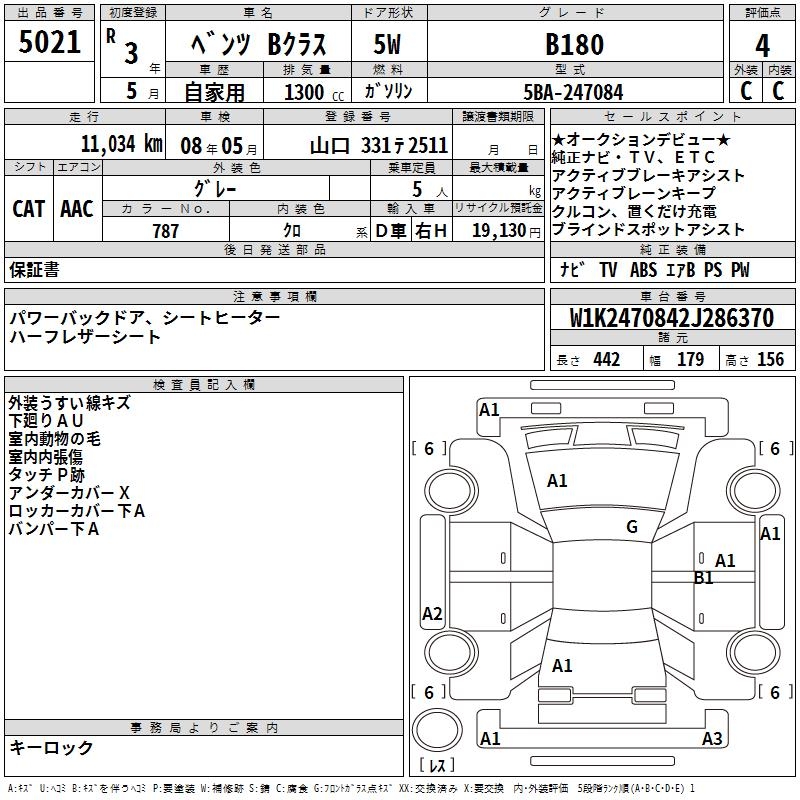Viewport: 800px width, 800px height.
Task: Select windshield mark G on diagram
Action: (632, 527)
